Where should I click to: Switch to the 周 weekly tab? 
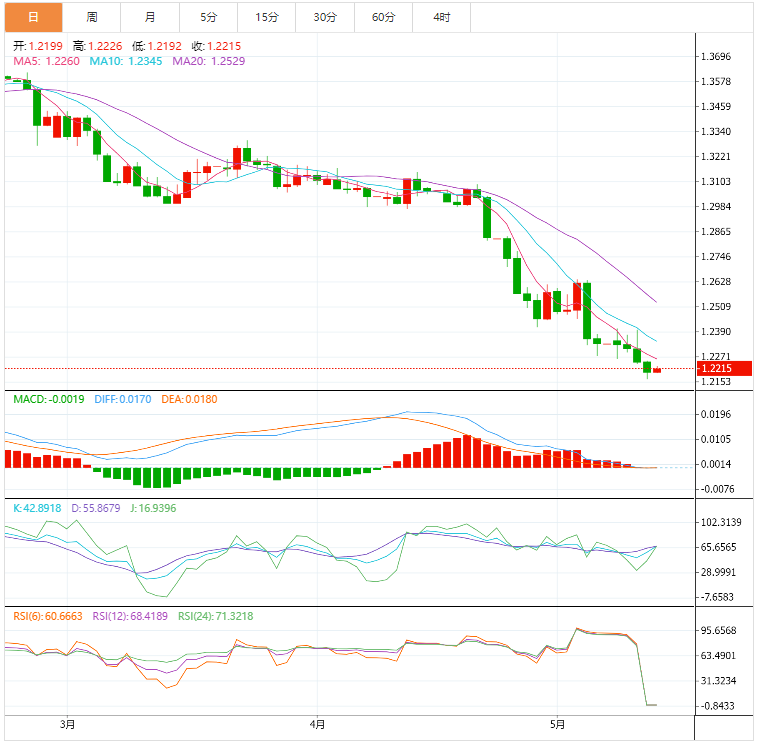tap(91, 17)
